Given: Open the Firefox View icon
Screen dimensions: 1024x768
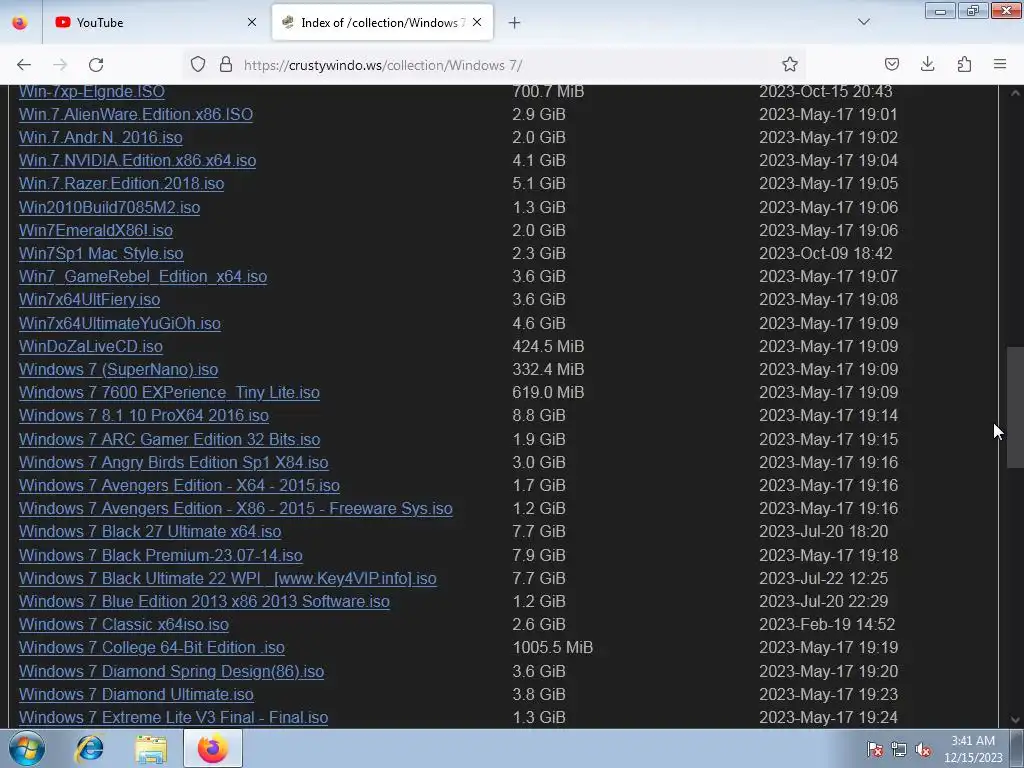Looking at the screenshot, I should [20, 23].
